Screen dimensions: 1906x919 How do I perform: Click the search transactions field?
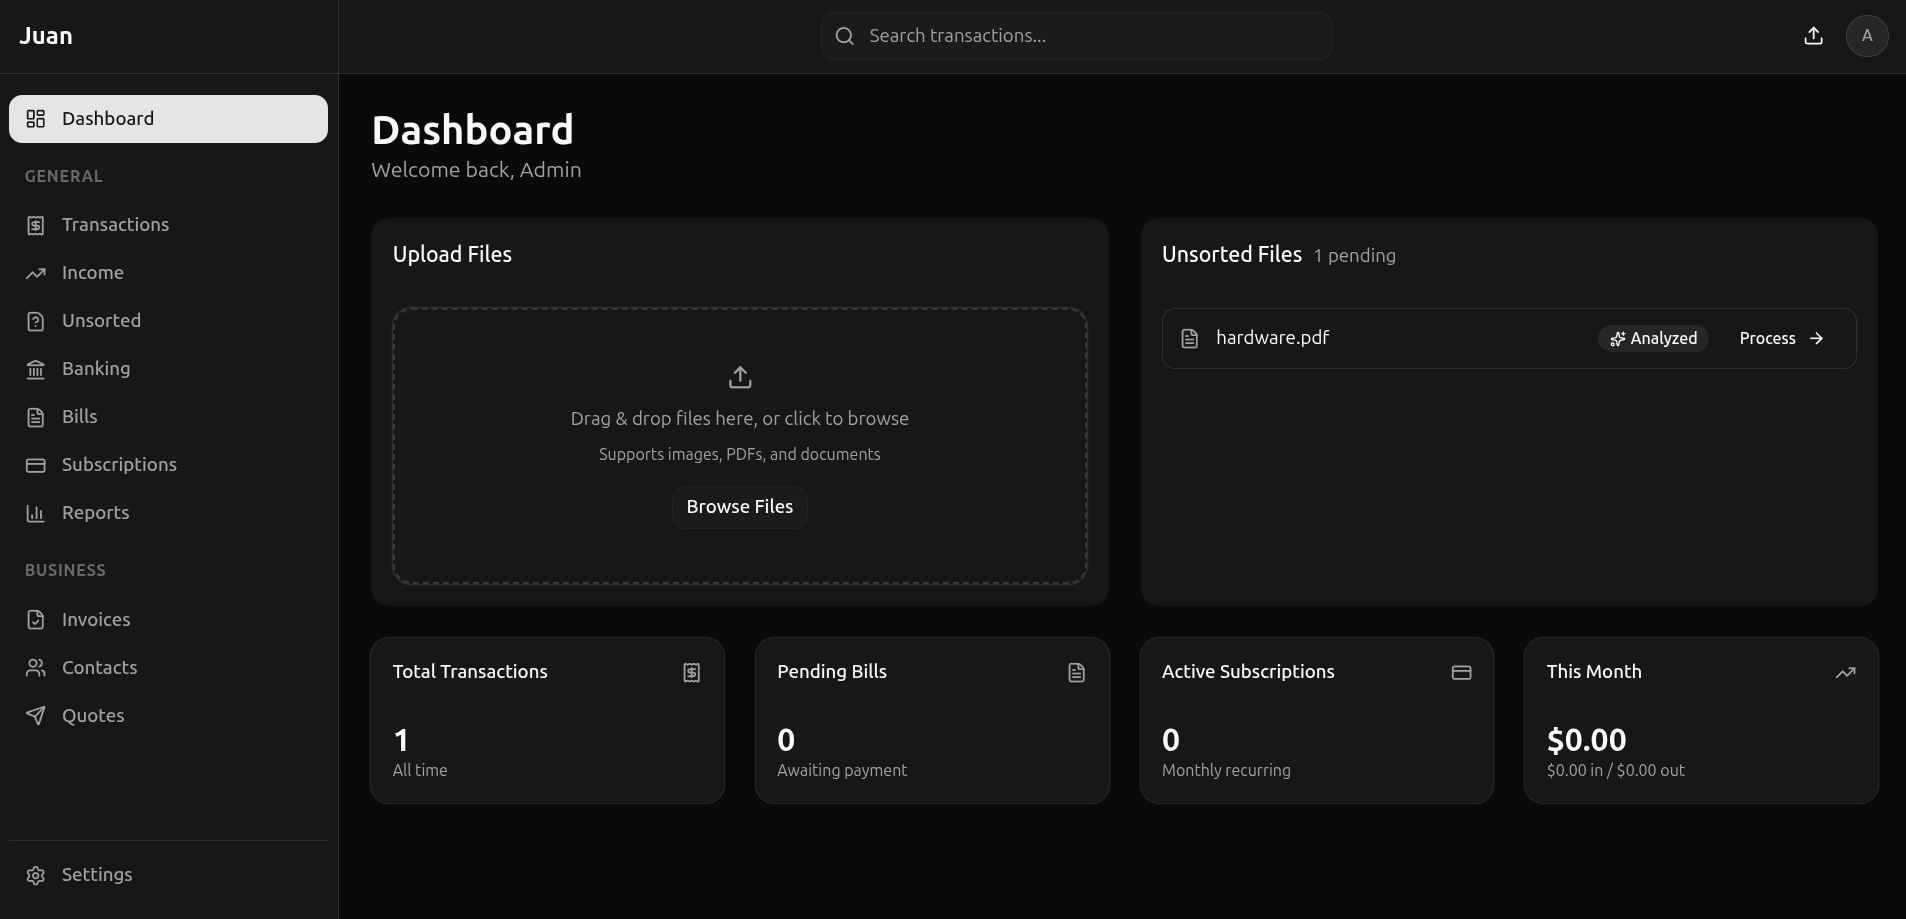click(1075, 36)
